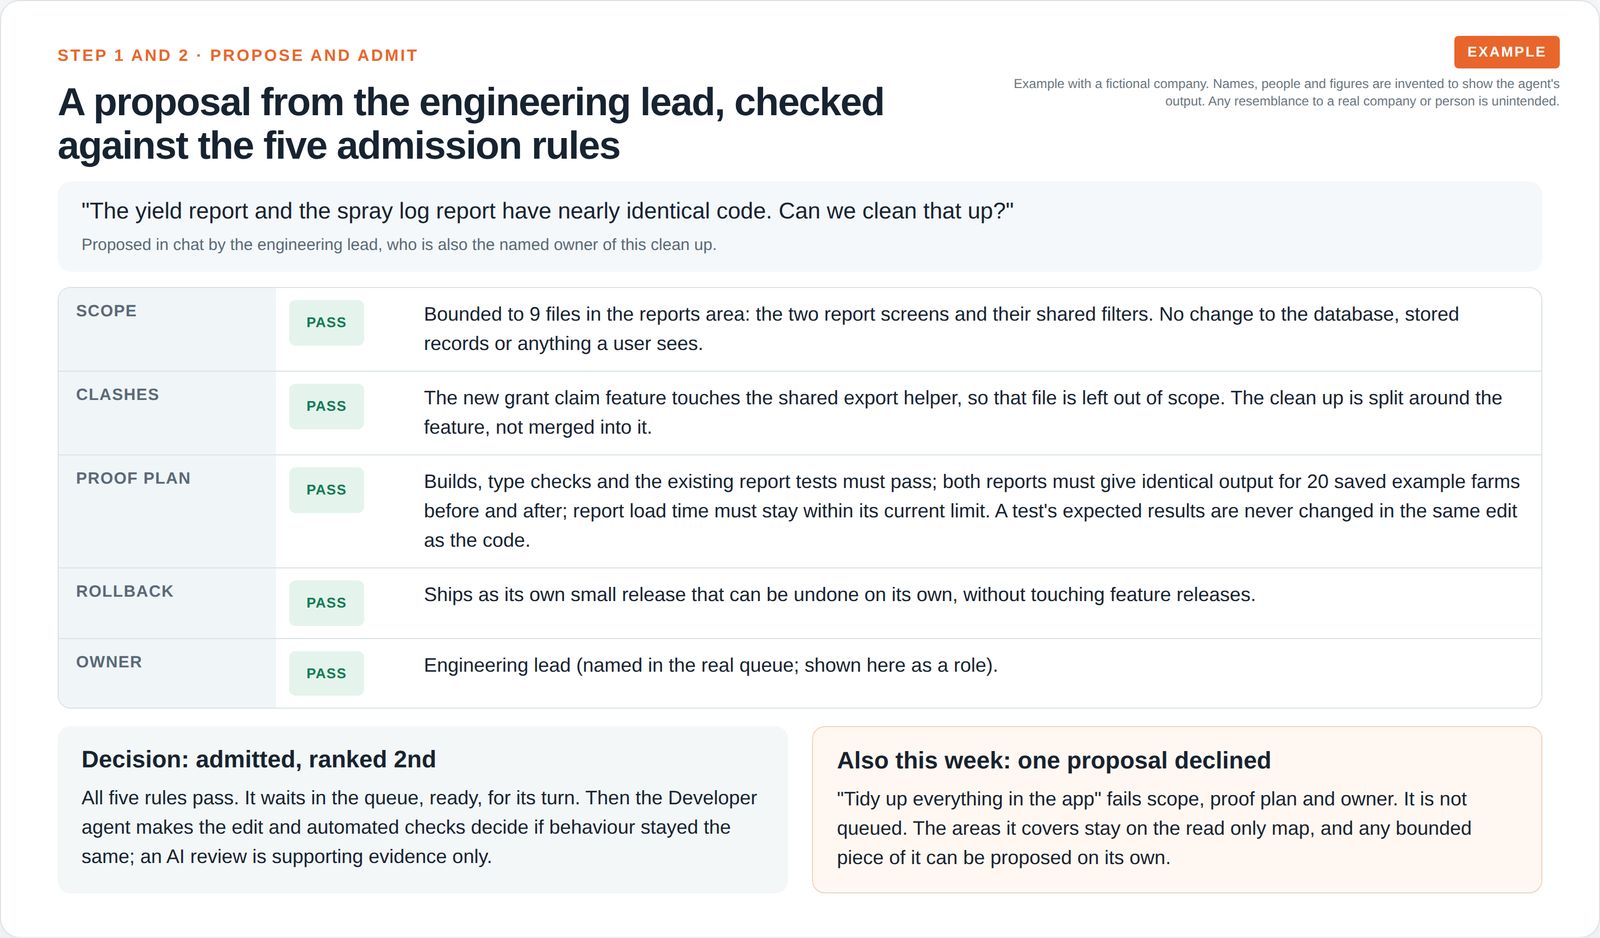1600x938 pixels.
Task: Click the PASS badge in the Clashes row
Action: (326, 407)
